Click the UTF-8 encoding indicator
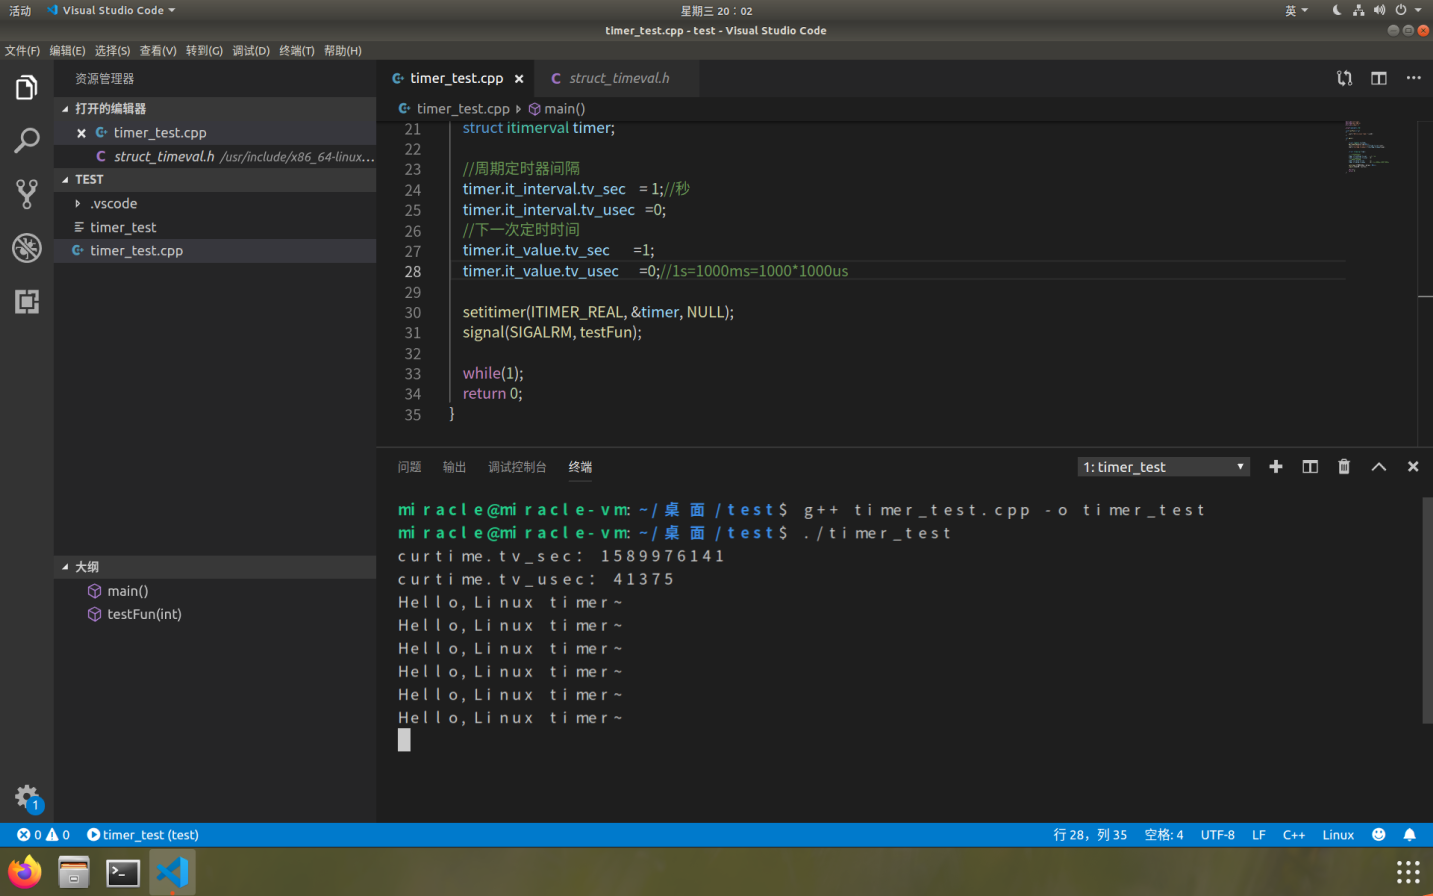 (1217, 834)
